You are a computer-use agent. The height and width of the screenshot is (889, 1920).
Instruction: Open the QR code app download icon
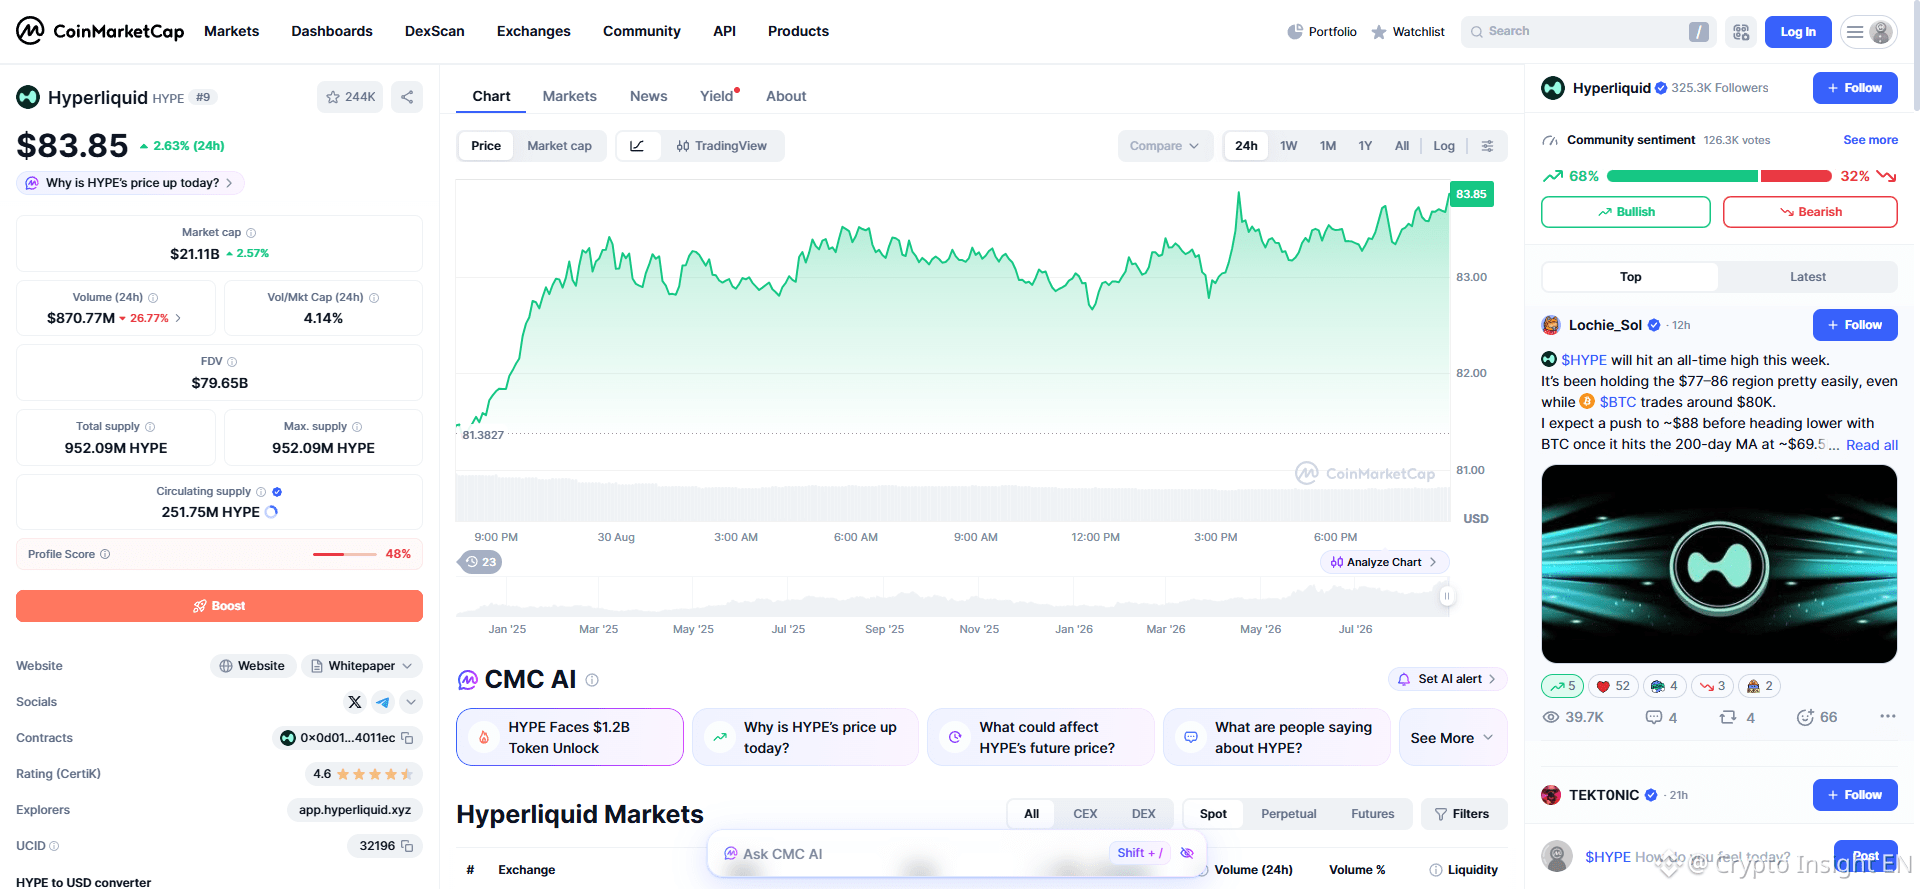click(x=1741, y=32)
